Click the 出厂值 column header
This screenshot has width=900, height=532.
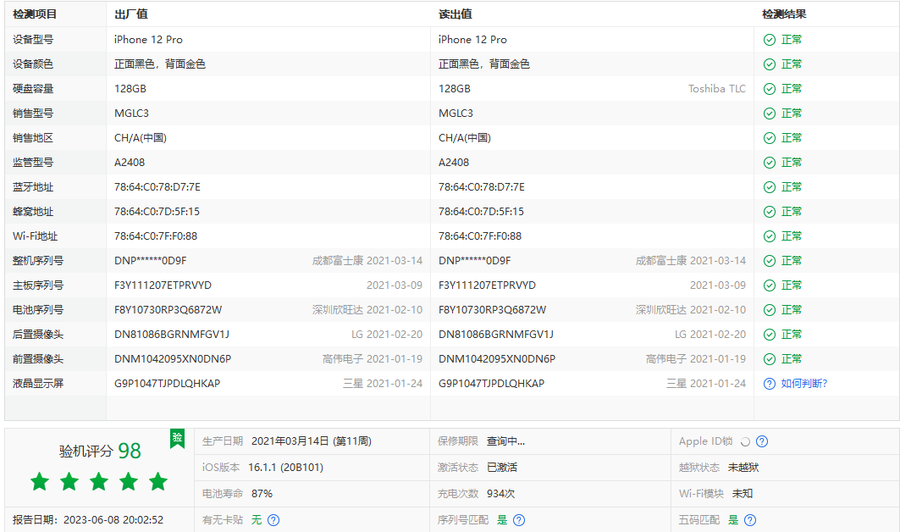coord(131,14)
